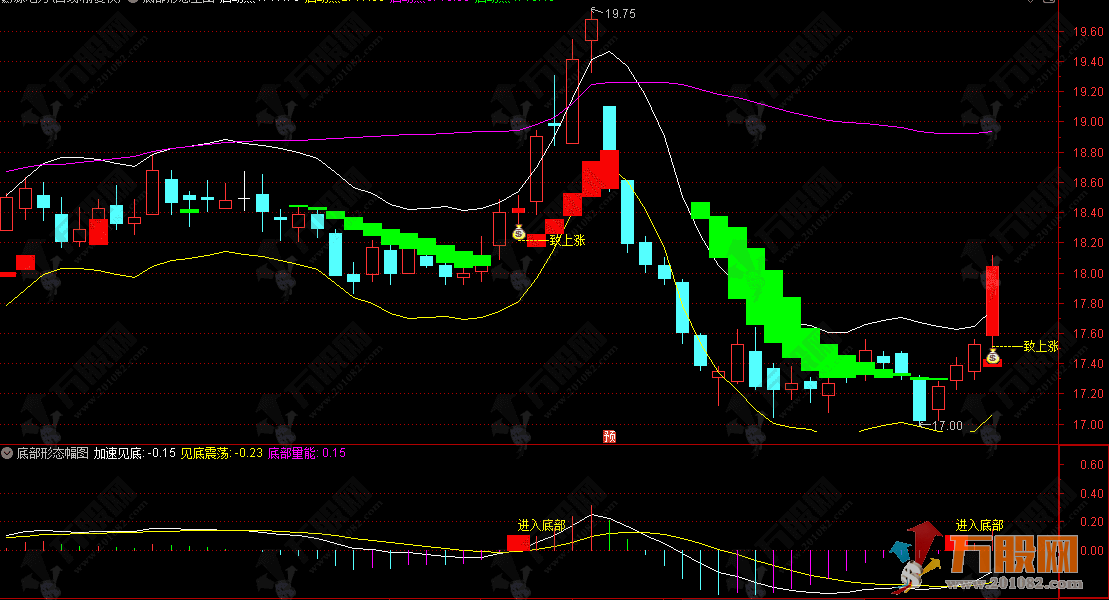Select the 底部形态幅图 indicator title
This screenshot has width=1109, height=600.
coord(52,453)
